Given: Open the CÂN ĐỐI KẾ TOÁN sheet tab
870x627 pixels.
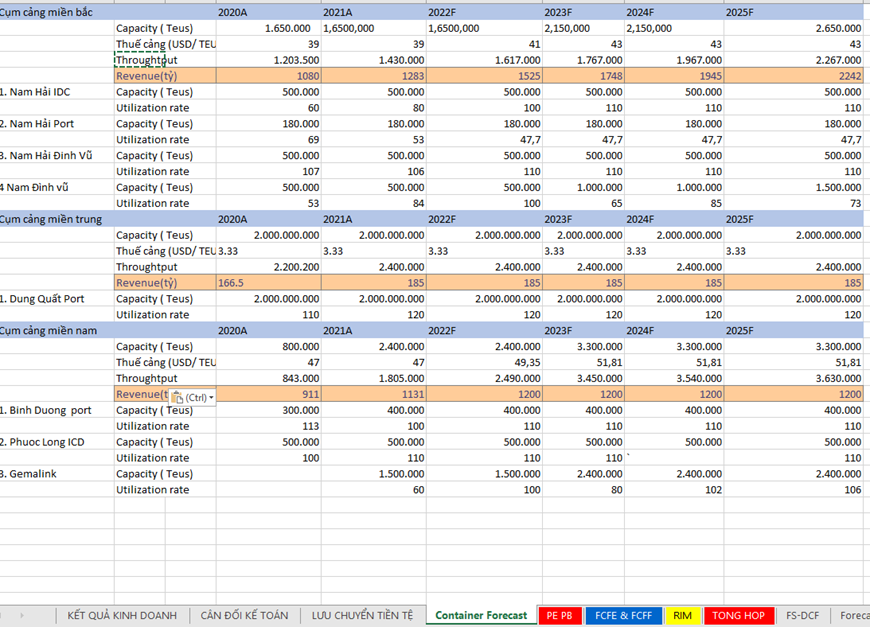Looking at the screenshot, I should click(244, 615).
